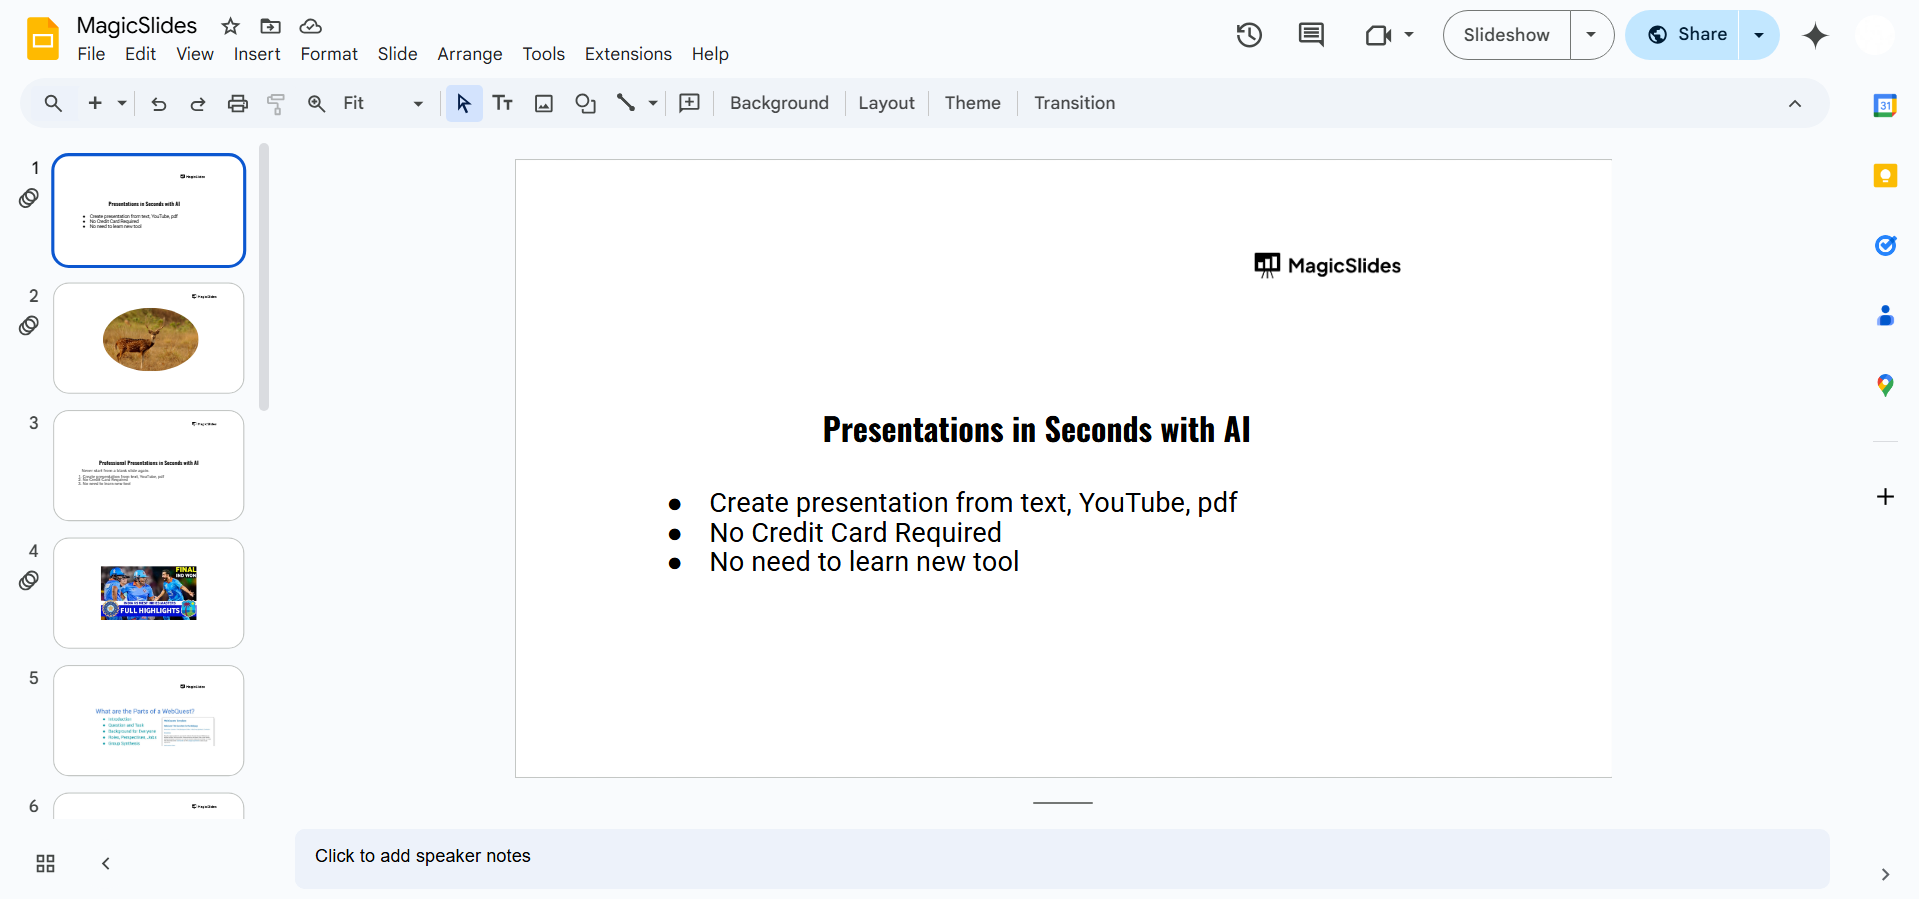Click the Transition button
Viewport: 1919px width, 899px height.
[x=1074, y=103]
